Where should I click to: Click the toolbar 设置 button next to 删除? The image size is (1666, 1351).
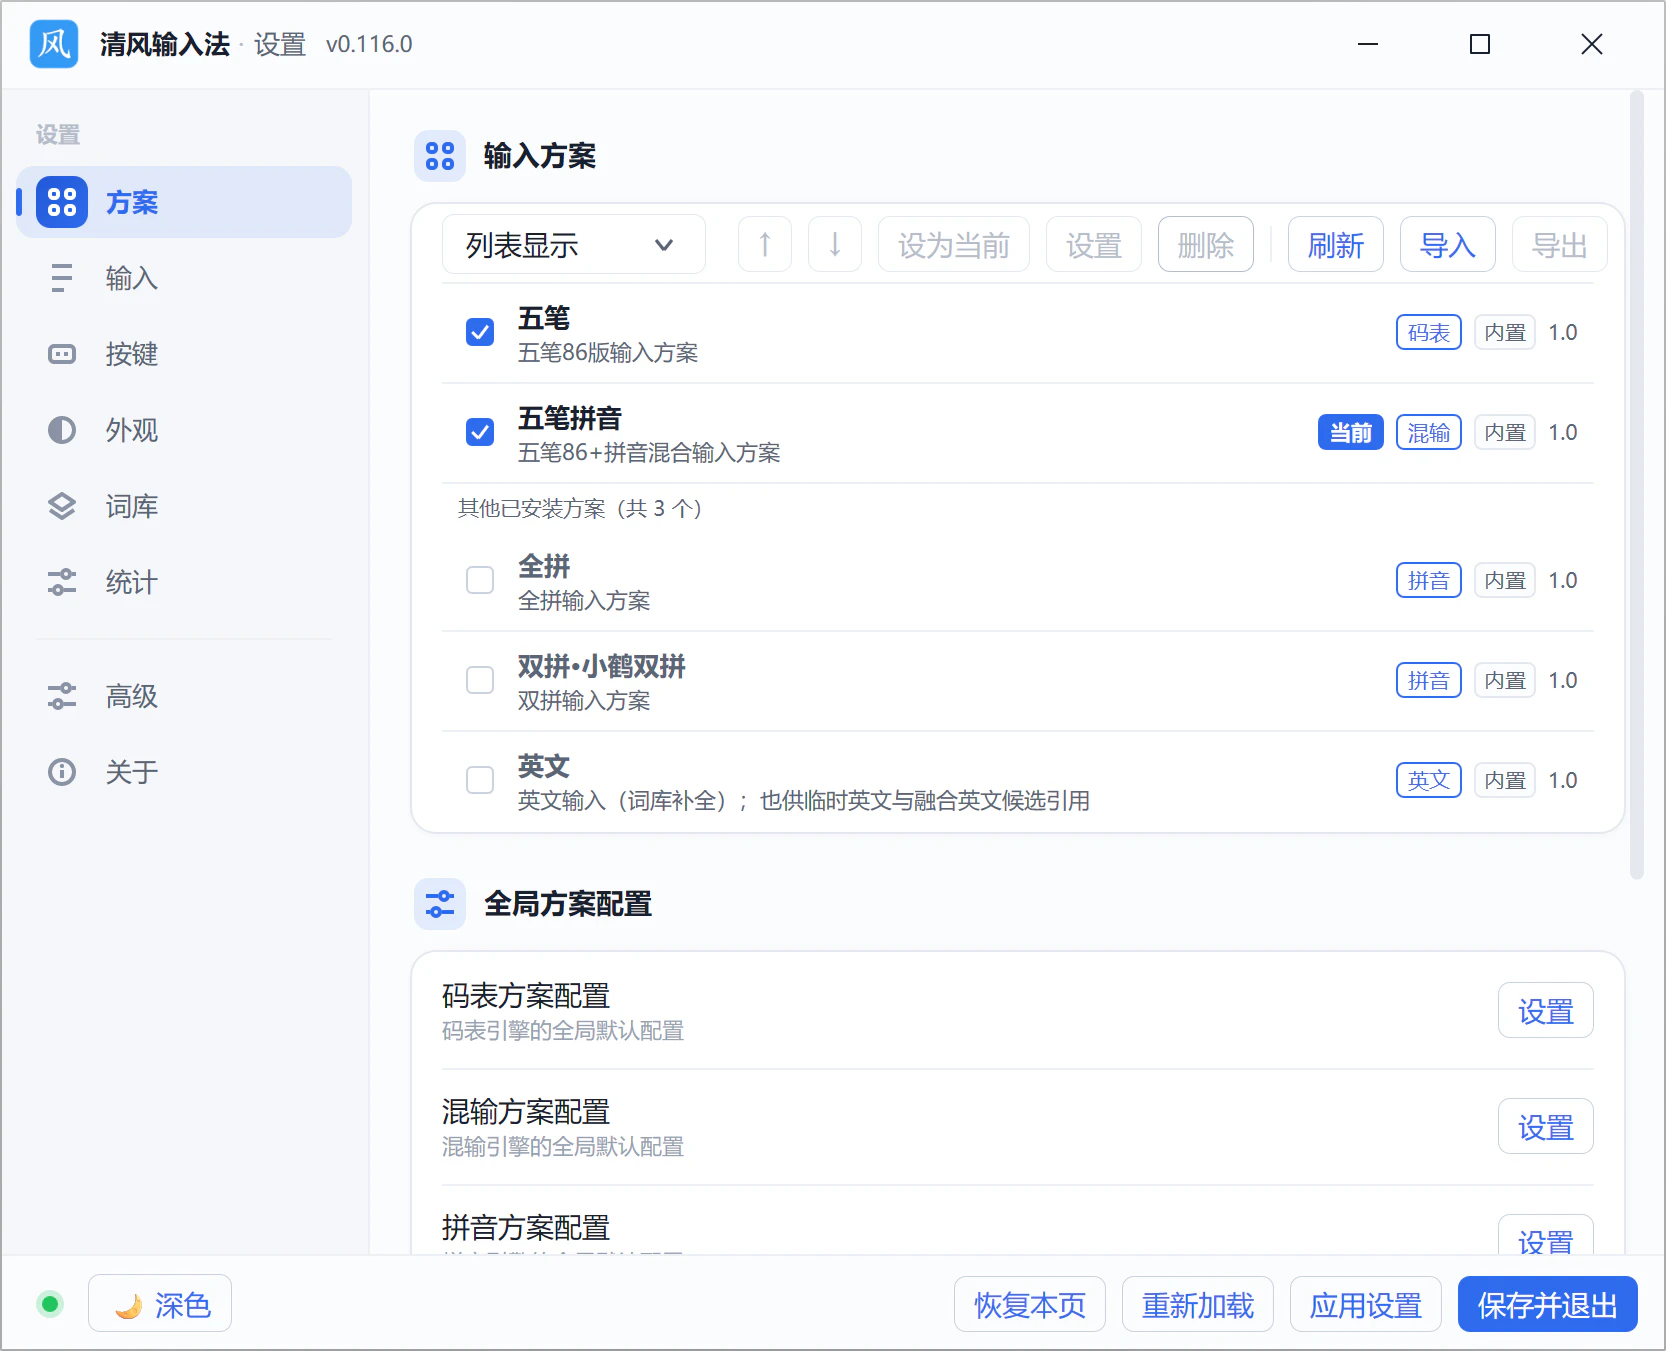click(1094, 244)
